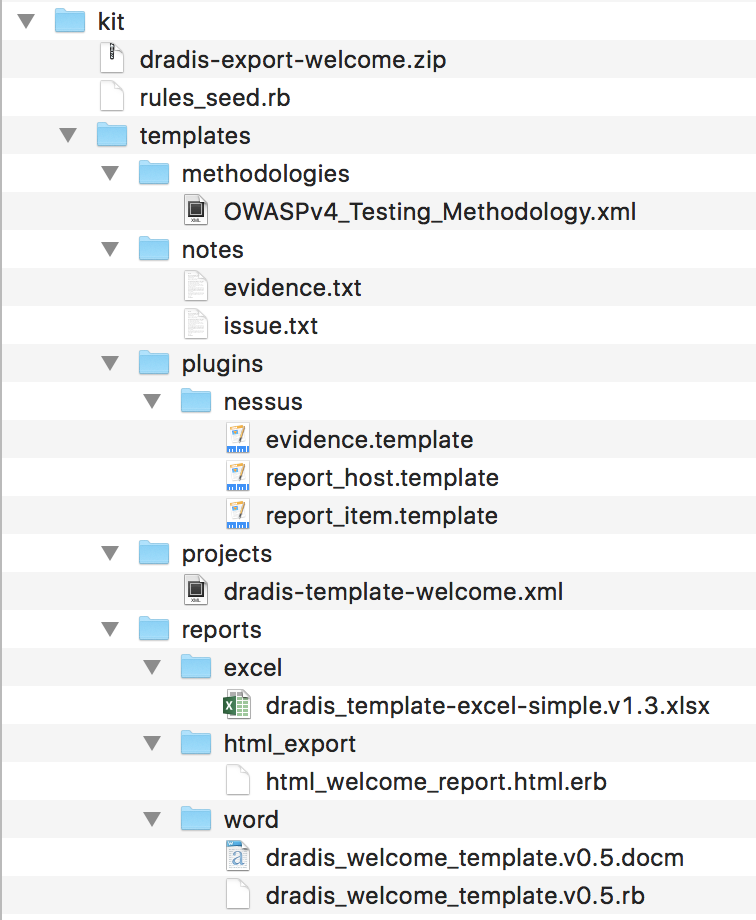Click the zip archive icon for dradis-export-welcome.zip
The height and width of the screenshot is (920, 756).
(113, 60)
